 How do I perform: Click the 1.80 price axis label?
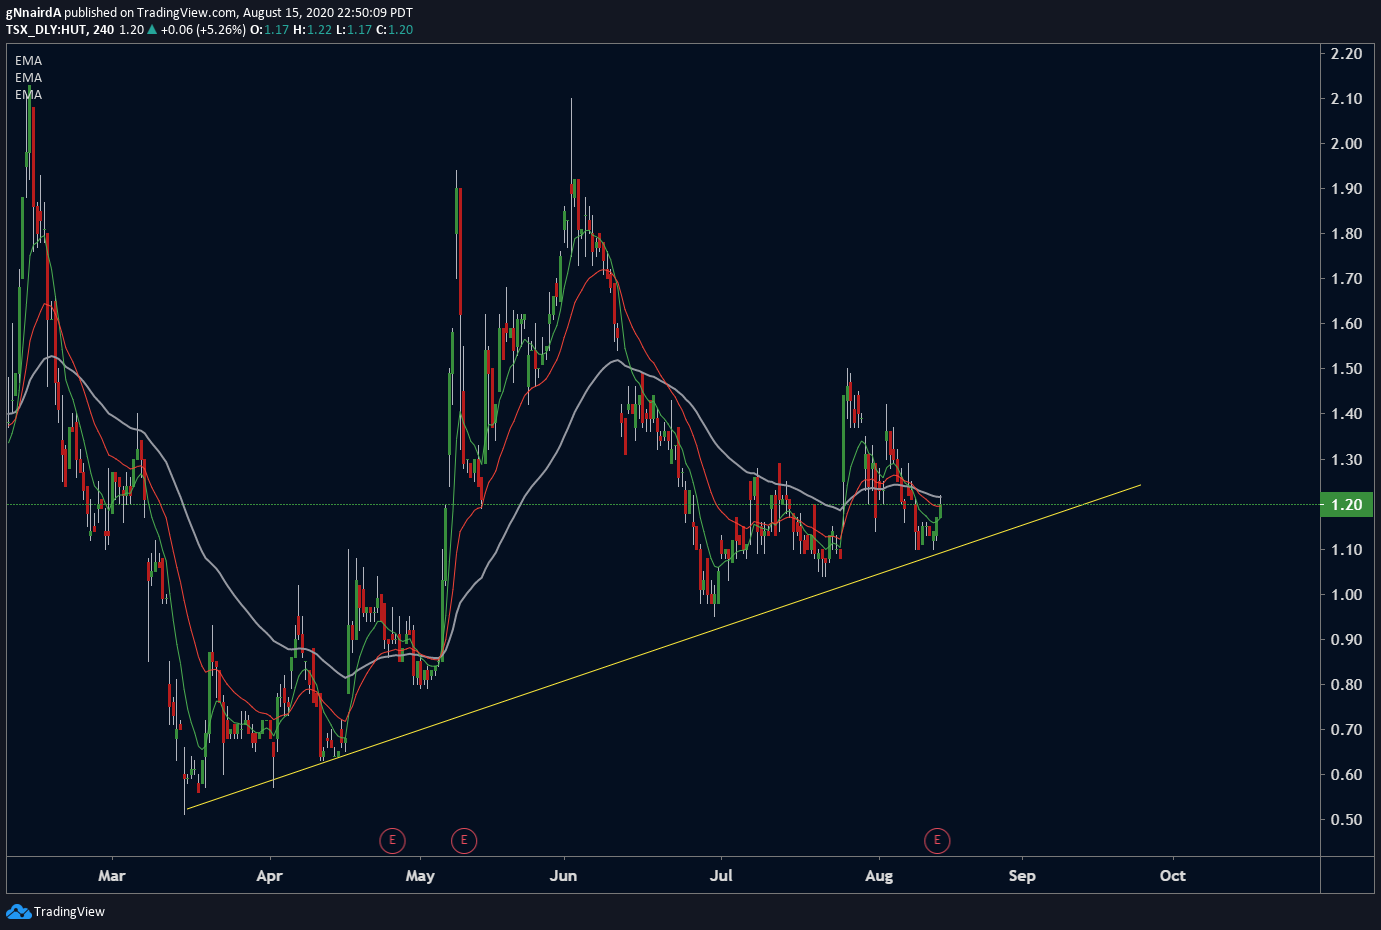coord(1346,233)
